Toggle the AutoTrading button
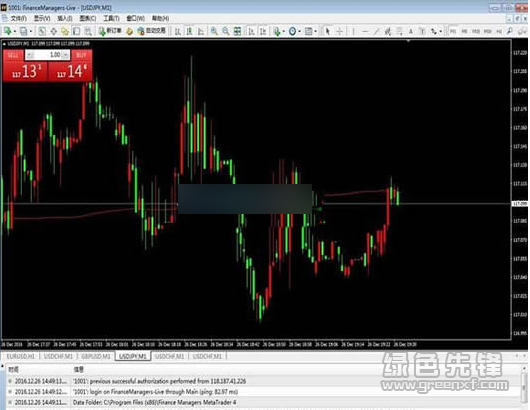The image size is (530, 410). click(x=151, y=31)
